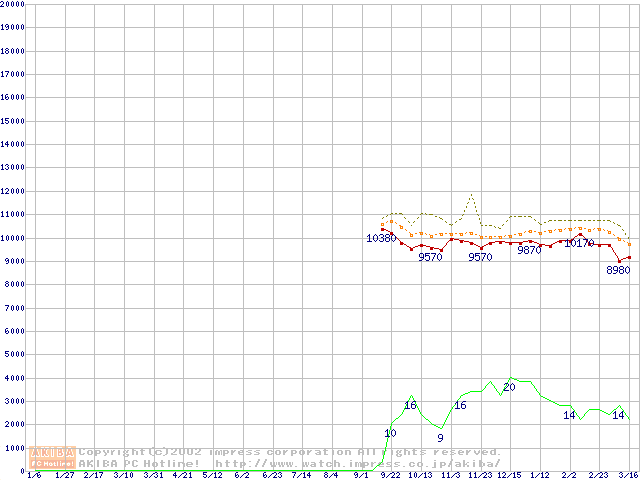Click the 12/15 date axis label
640x480 pixels.
(x=509, y=476)
